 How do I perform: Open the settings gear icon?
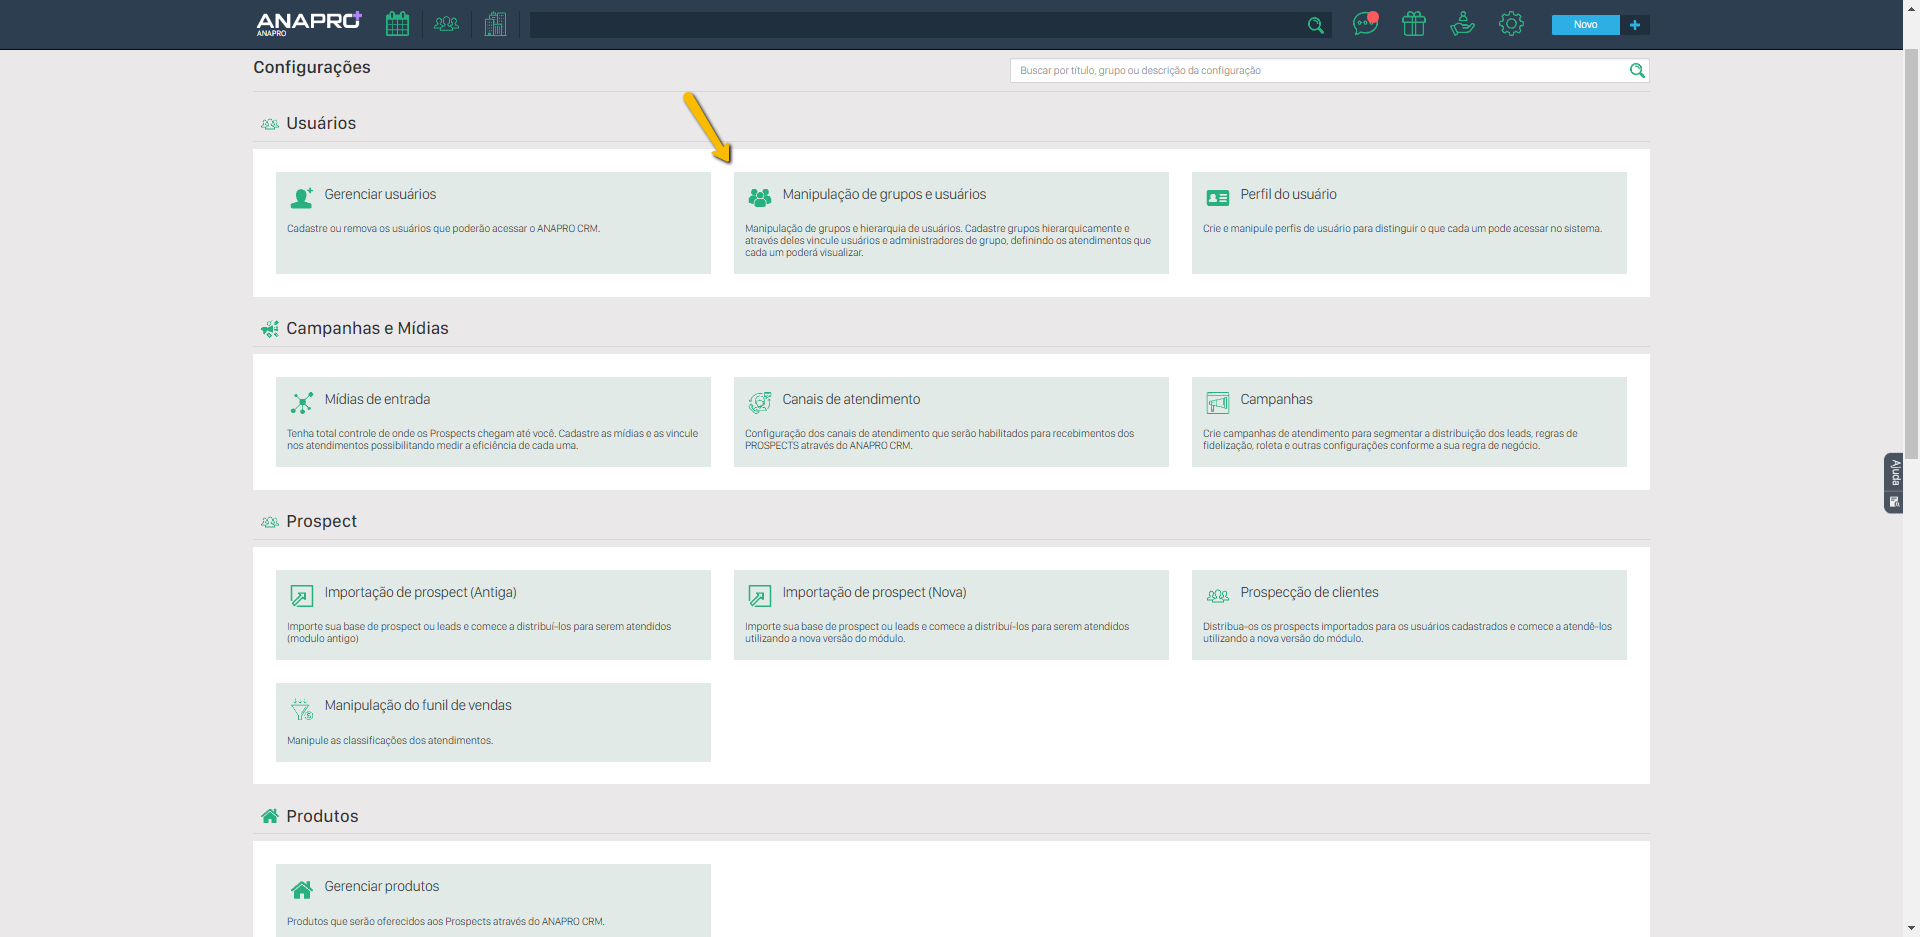click(1511, 24)
